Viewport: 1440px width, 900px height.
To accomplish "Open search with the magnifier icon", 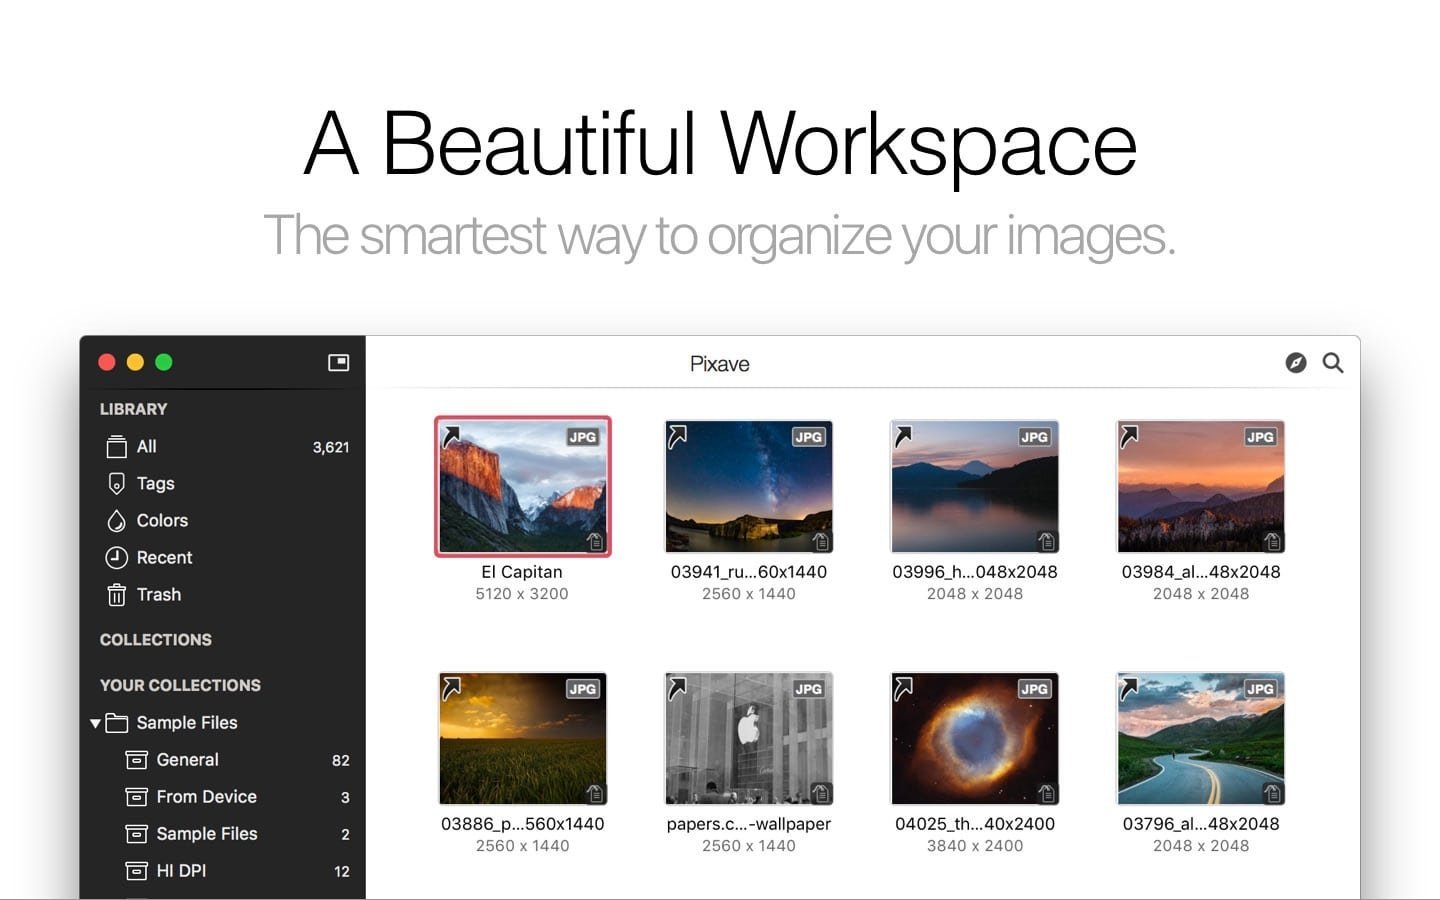I will 1332,363.
